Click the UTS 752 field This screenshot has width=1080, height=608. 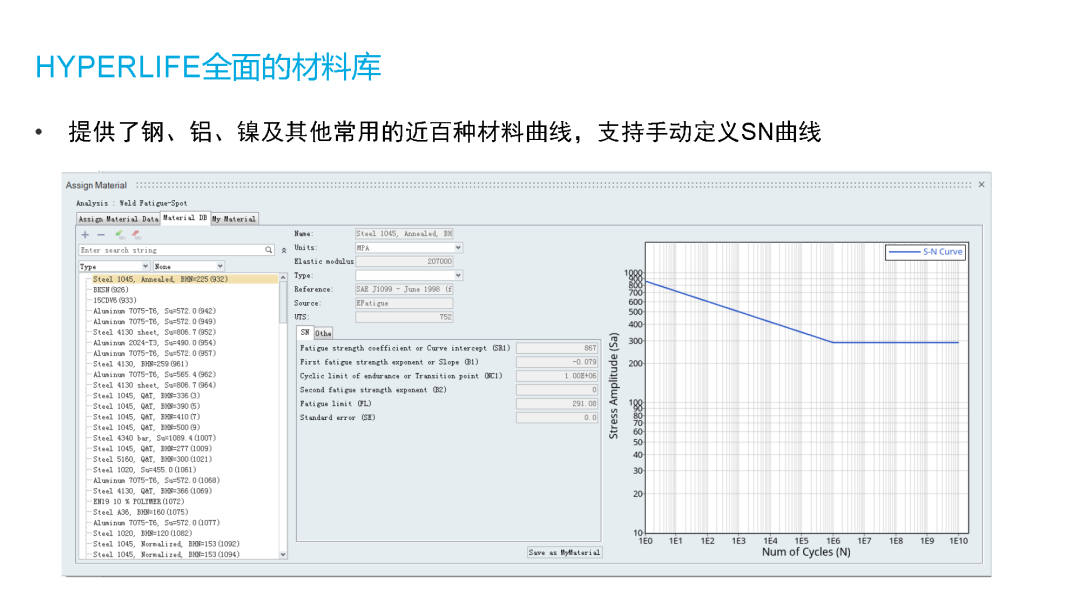(404, 317)
